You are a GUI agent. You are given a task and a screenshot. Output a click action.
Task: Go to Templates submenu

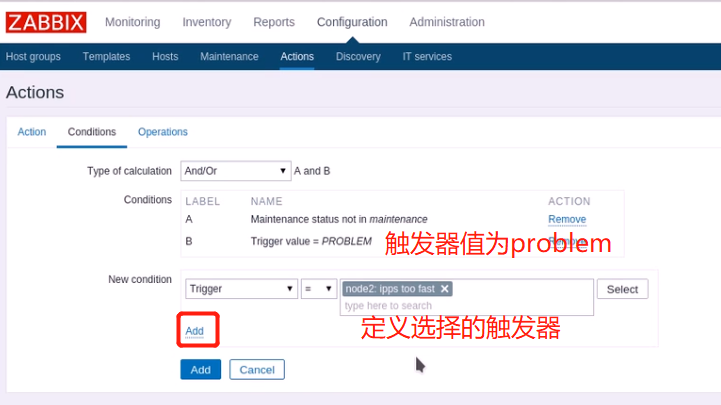106,57
